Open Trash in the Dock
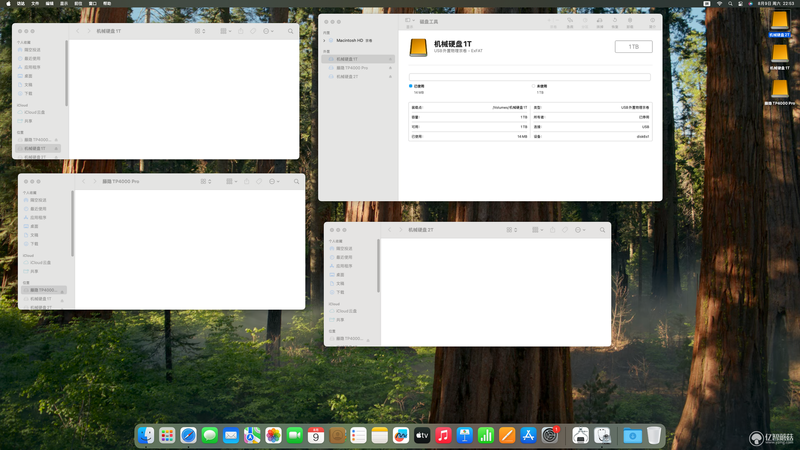 pyautogui.click(x=654, y=435)
